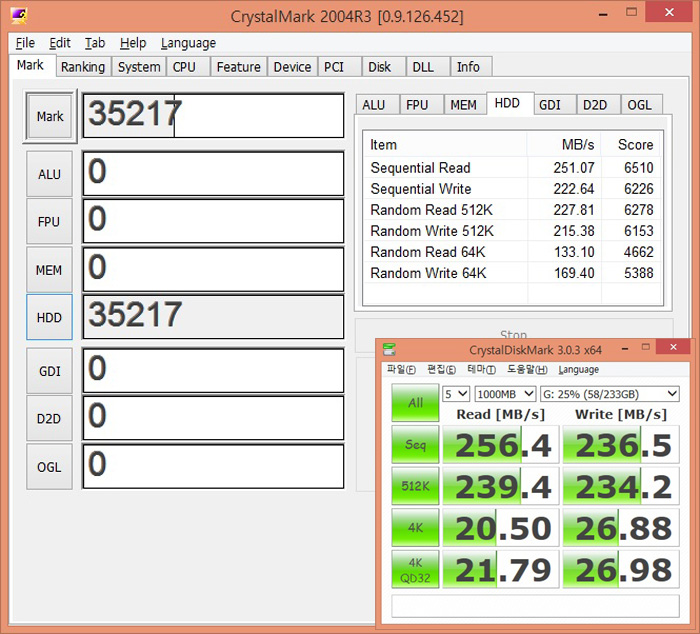Run the 4K QD32 test
The width and height of the screenshot is (700, 634).
pos(415,569)
